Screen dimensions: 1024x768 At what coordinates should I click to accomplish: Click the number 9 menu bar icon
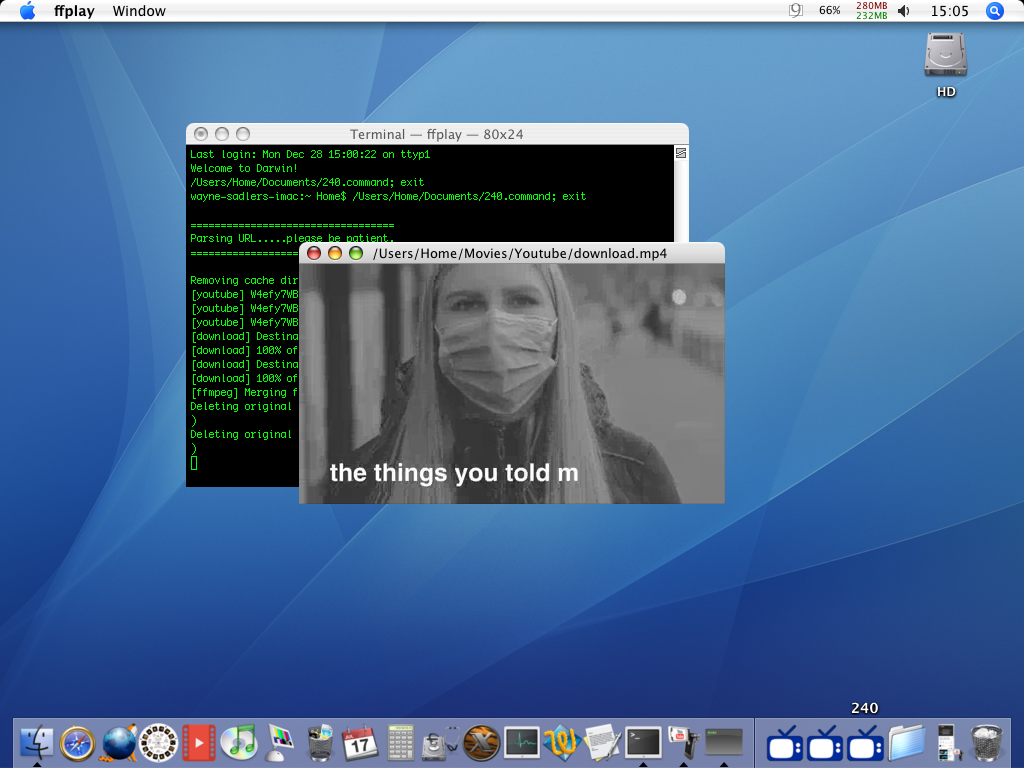pos(795,10)
